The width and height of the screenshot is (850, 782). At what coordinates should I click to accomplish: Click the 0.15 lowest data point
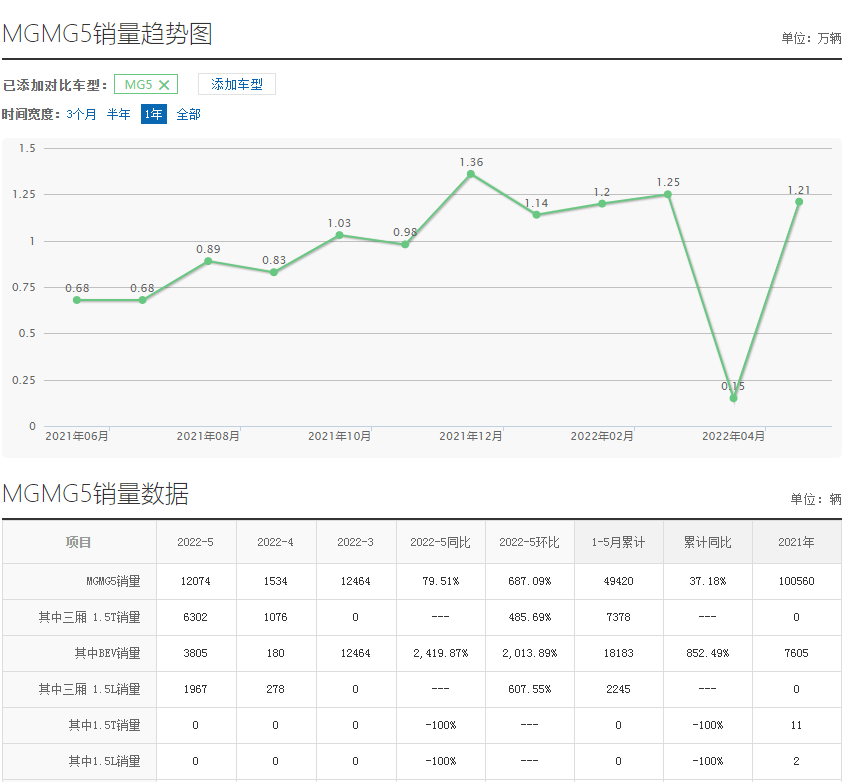point(733,398)
